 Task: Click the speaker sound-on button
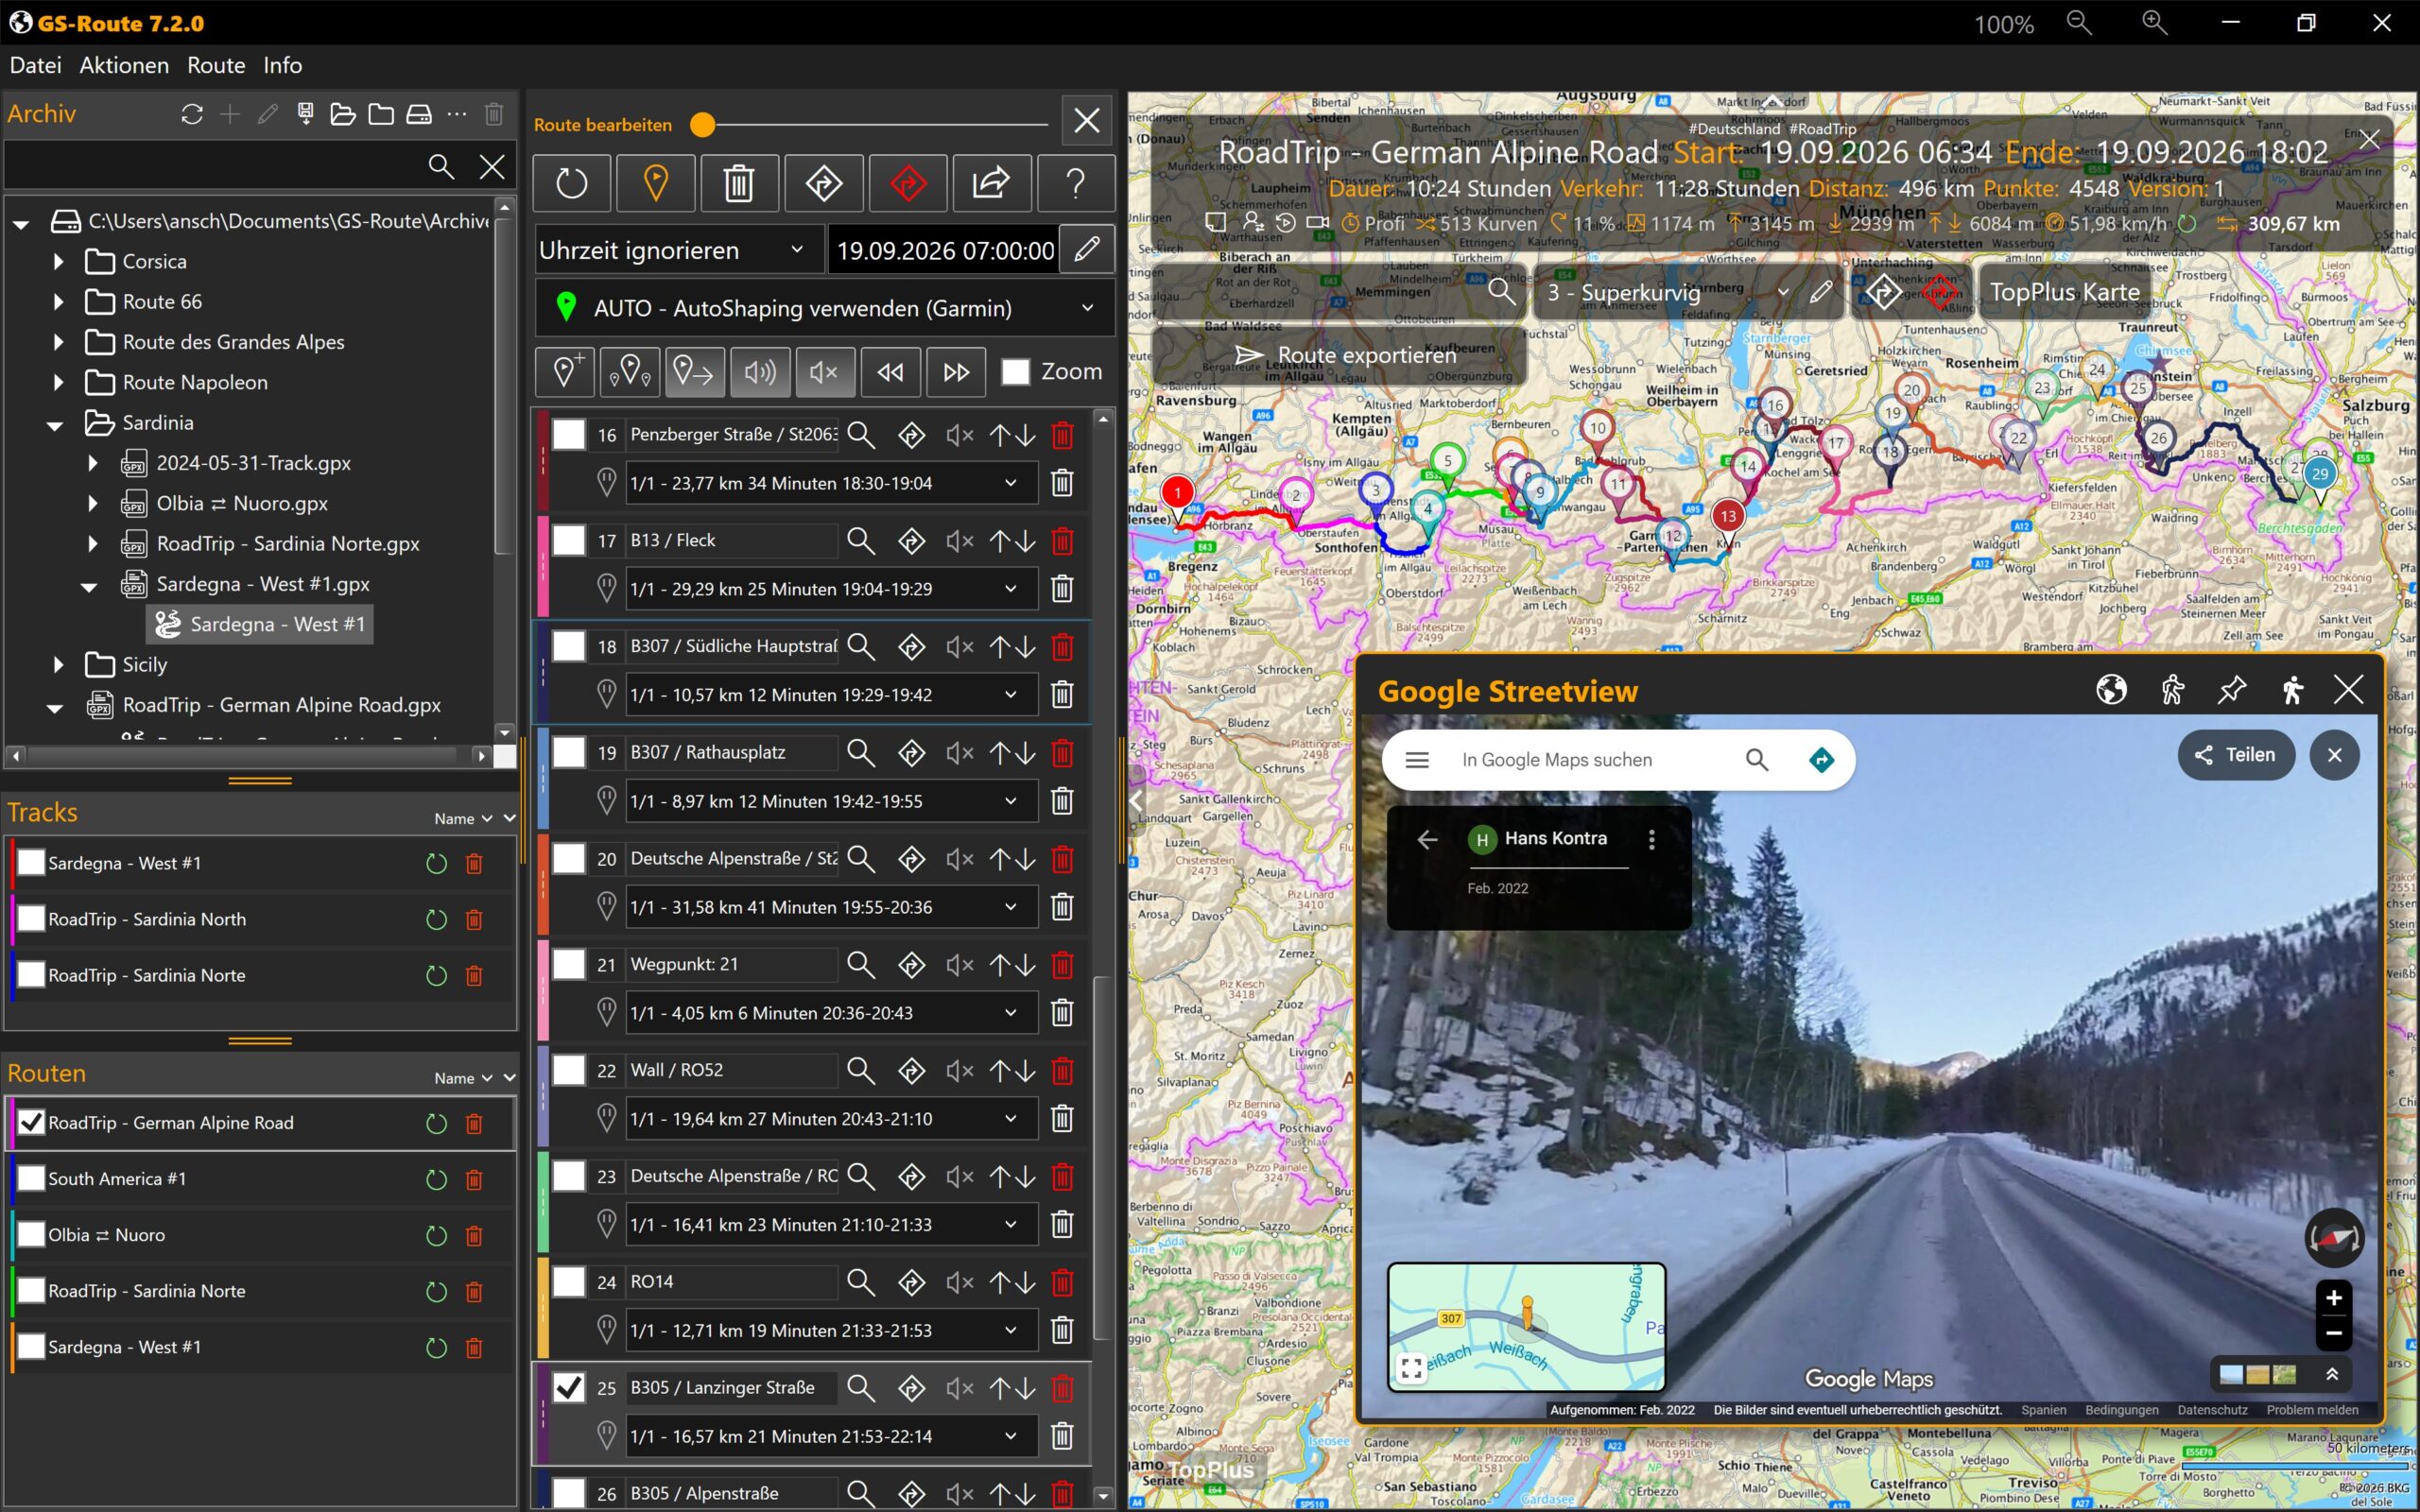760,372
